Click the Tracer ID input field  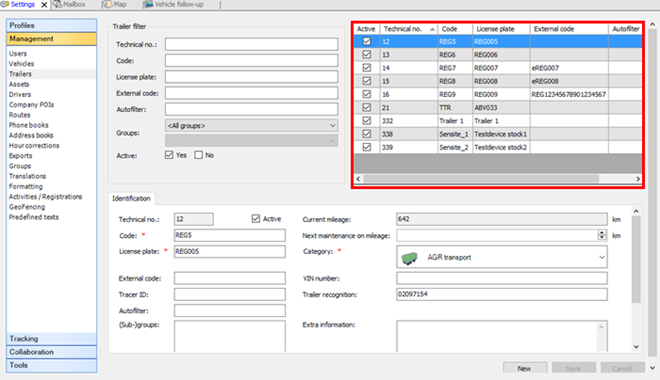coord(230,295)
